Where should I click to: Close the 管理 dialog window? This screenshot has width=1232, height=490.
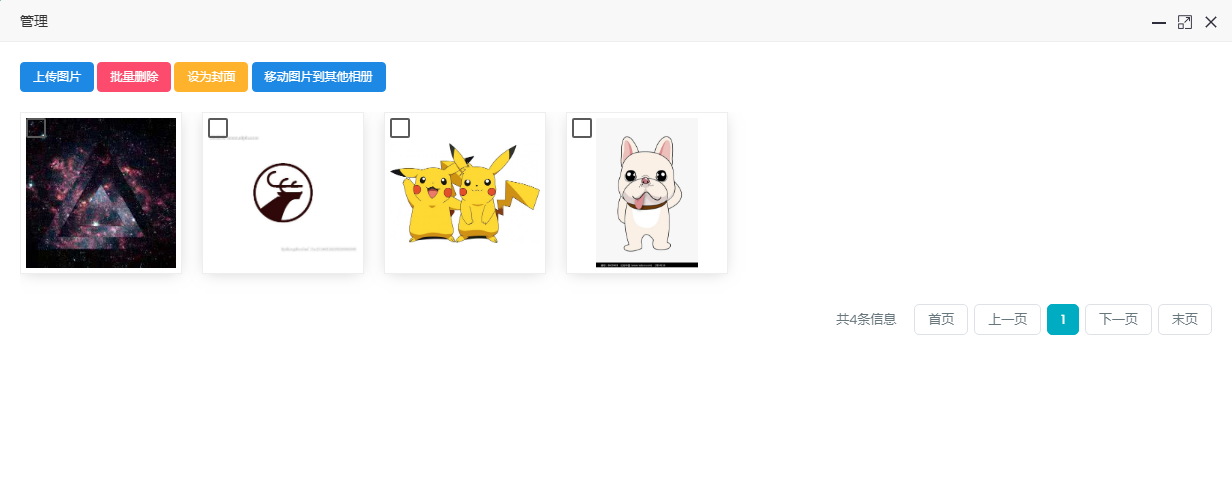[x=1211, y=22]
